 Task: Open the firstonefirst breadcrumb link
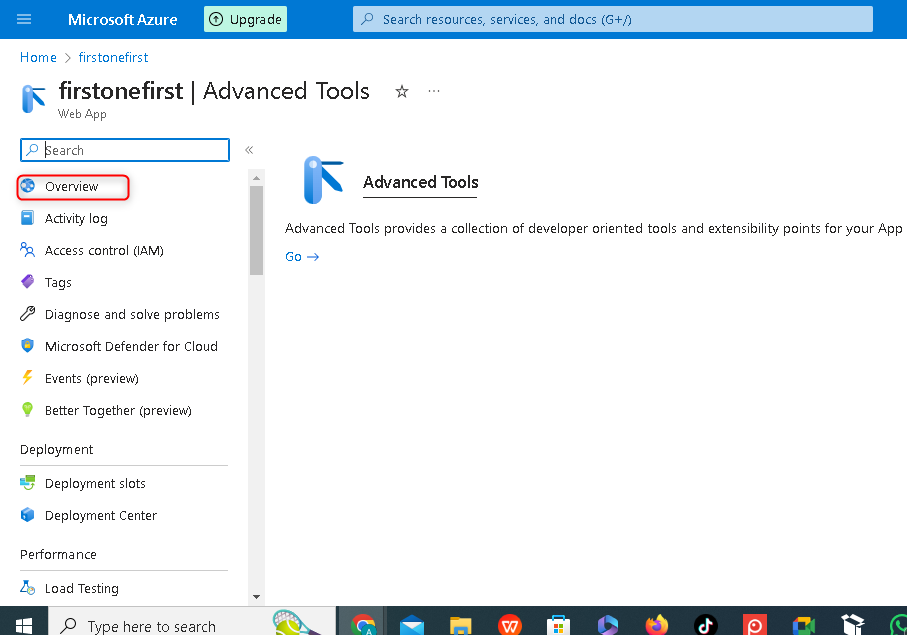(x=113, y=57)
